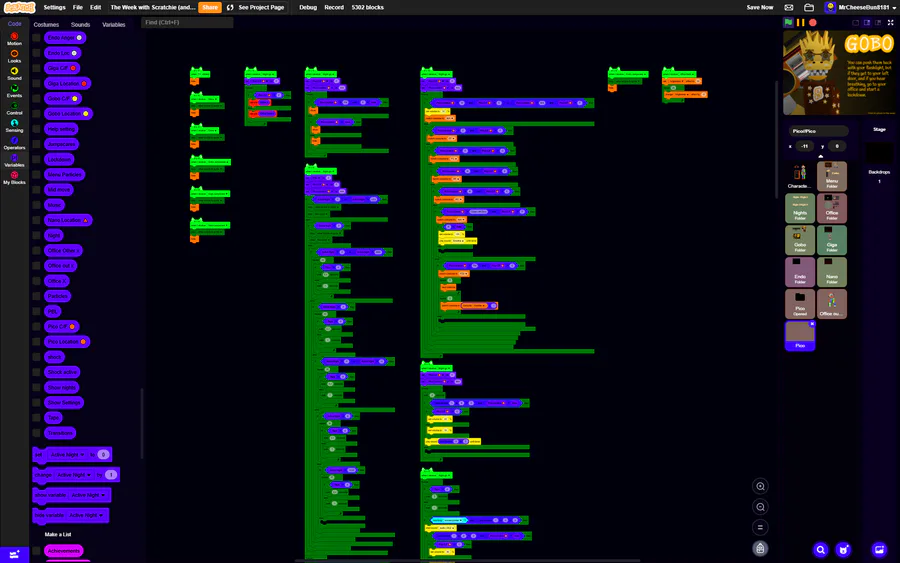Select the My Blocks category
900x563 pixels.
coord(14,178)
